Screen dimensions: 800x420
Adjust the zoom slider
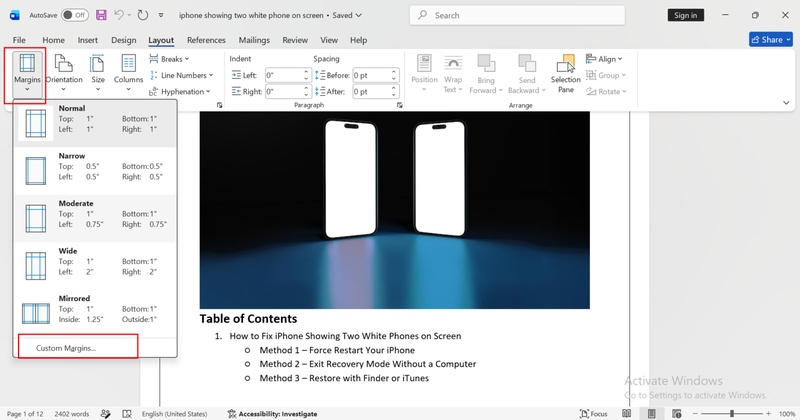(x=732, y=414)
